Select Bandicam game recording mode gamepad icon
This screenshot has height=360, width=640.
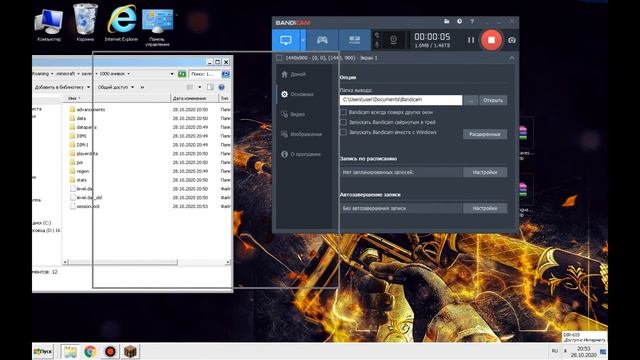[x=322, y=40]
